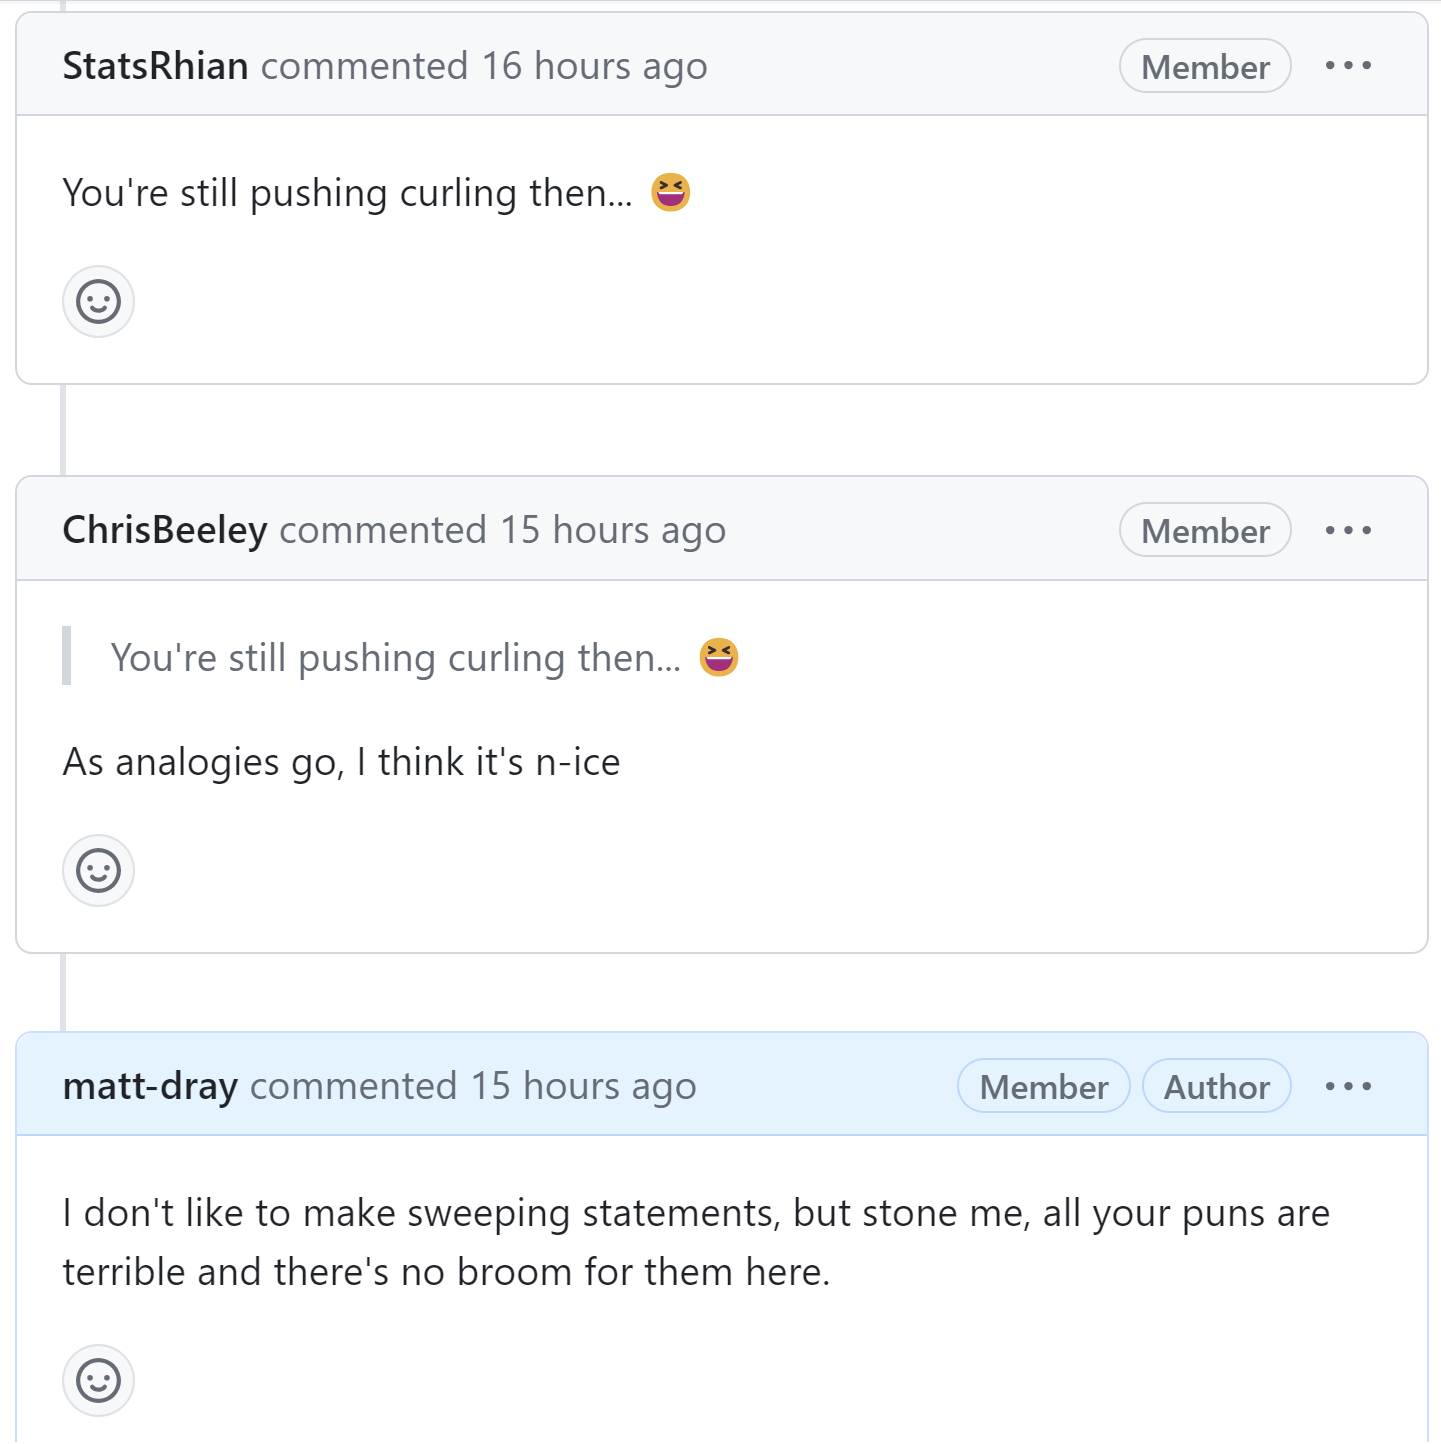Screen dimensions: 1441x1444
Task: Open StatsRhian's profile
Action: (155, 65)
